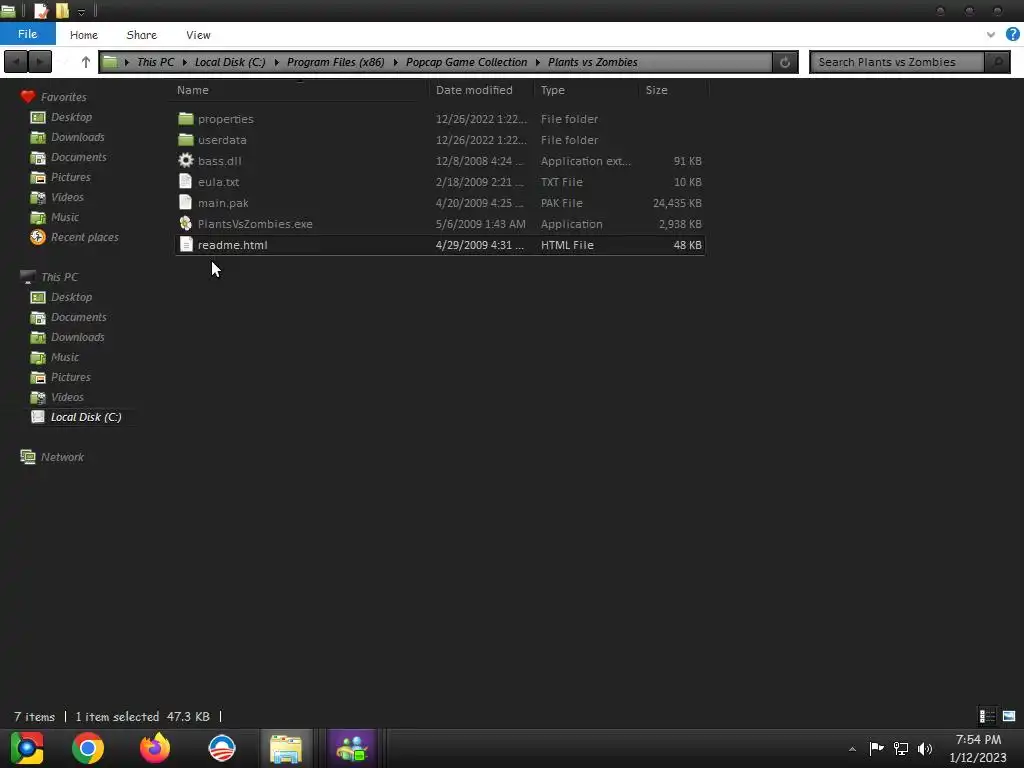Image resolution: width=1024 pixels, height=768 pixels.
Task: Open Documents under This PC
Action: [78, 317]
